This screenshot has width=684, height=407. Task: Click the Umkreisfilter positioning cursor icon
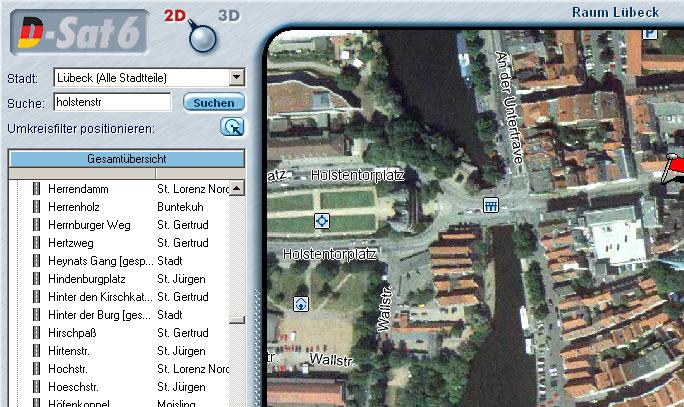[x=232, y=127]
